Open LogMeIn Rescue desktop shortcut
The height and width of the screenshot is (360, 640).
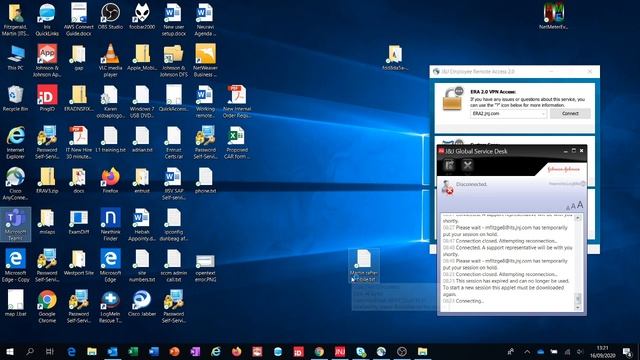point(110,306)
